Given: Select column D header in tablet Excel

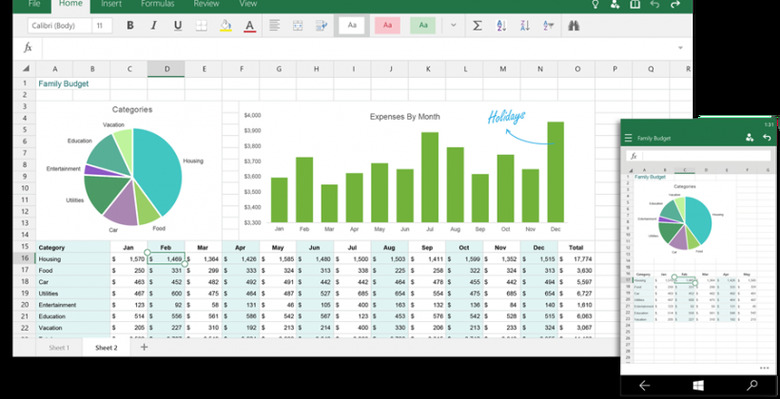Looking at the screenshot, I should click(166, 69).
